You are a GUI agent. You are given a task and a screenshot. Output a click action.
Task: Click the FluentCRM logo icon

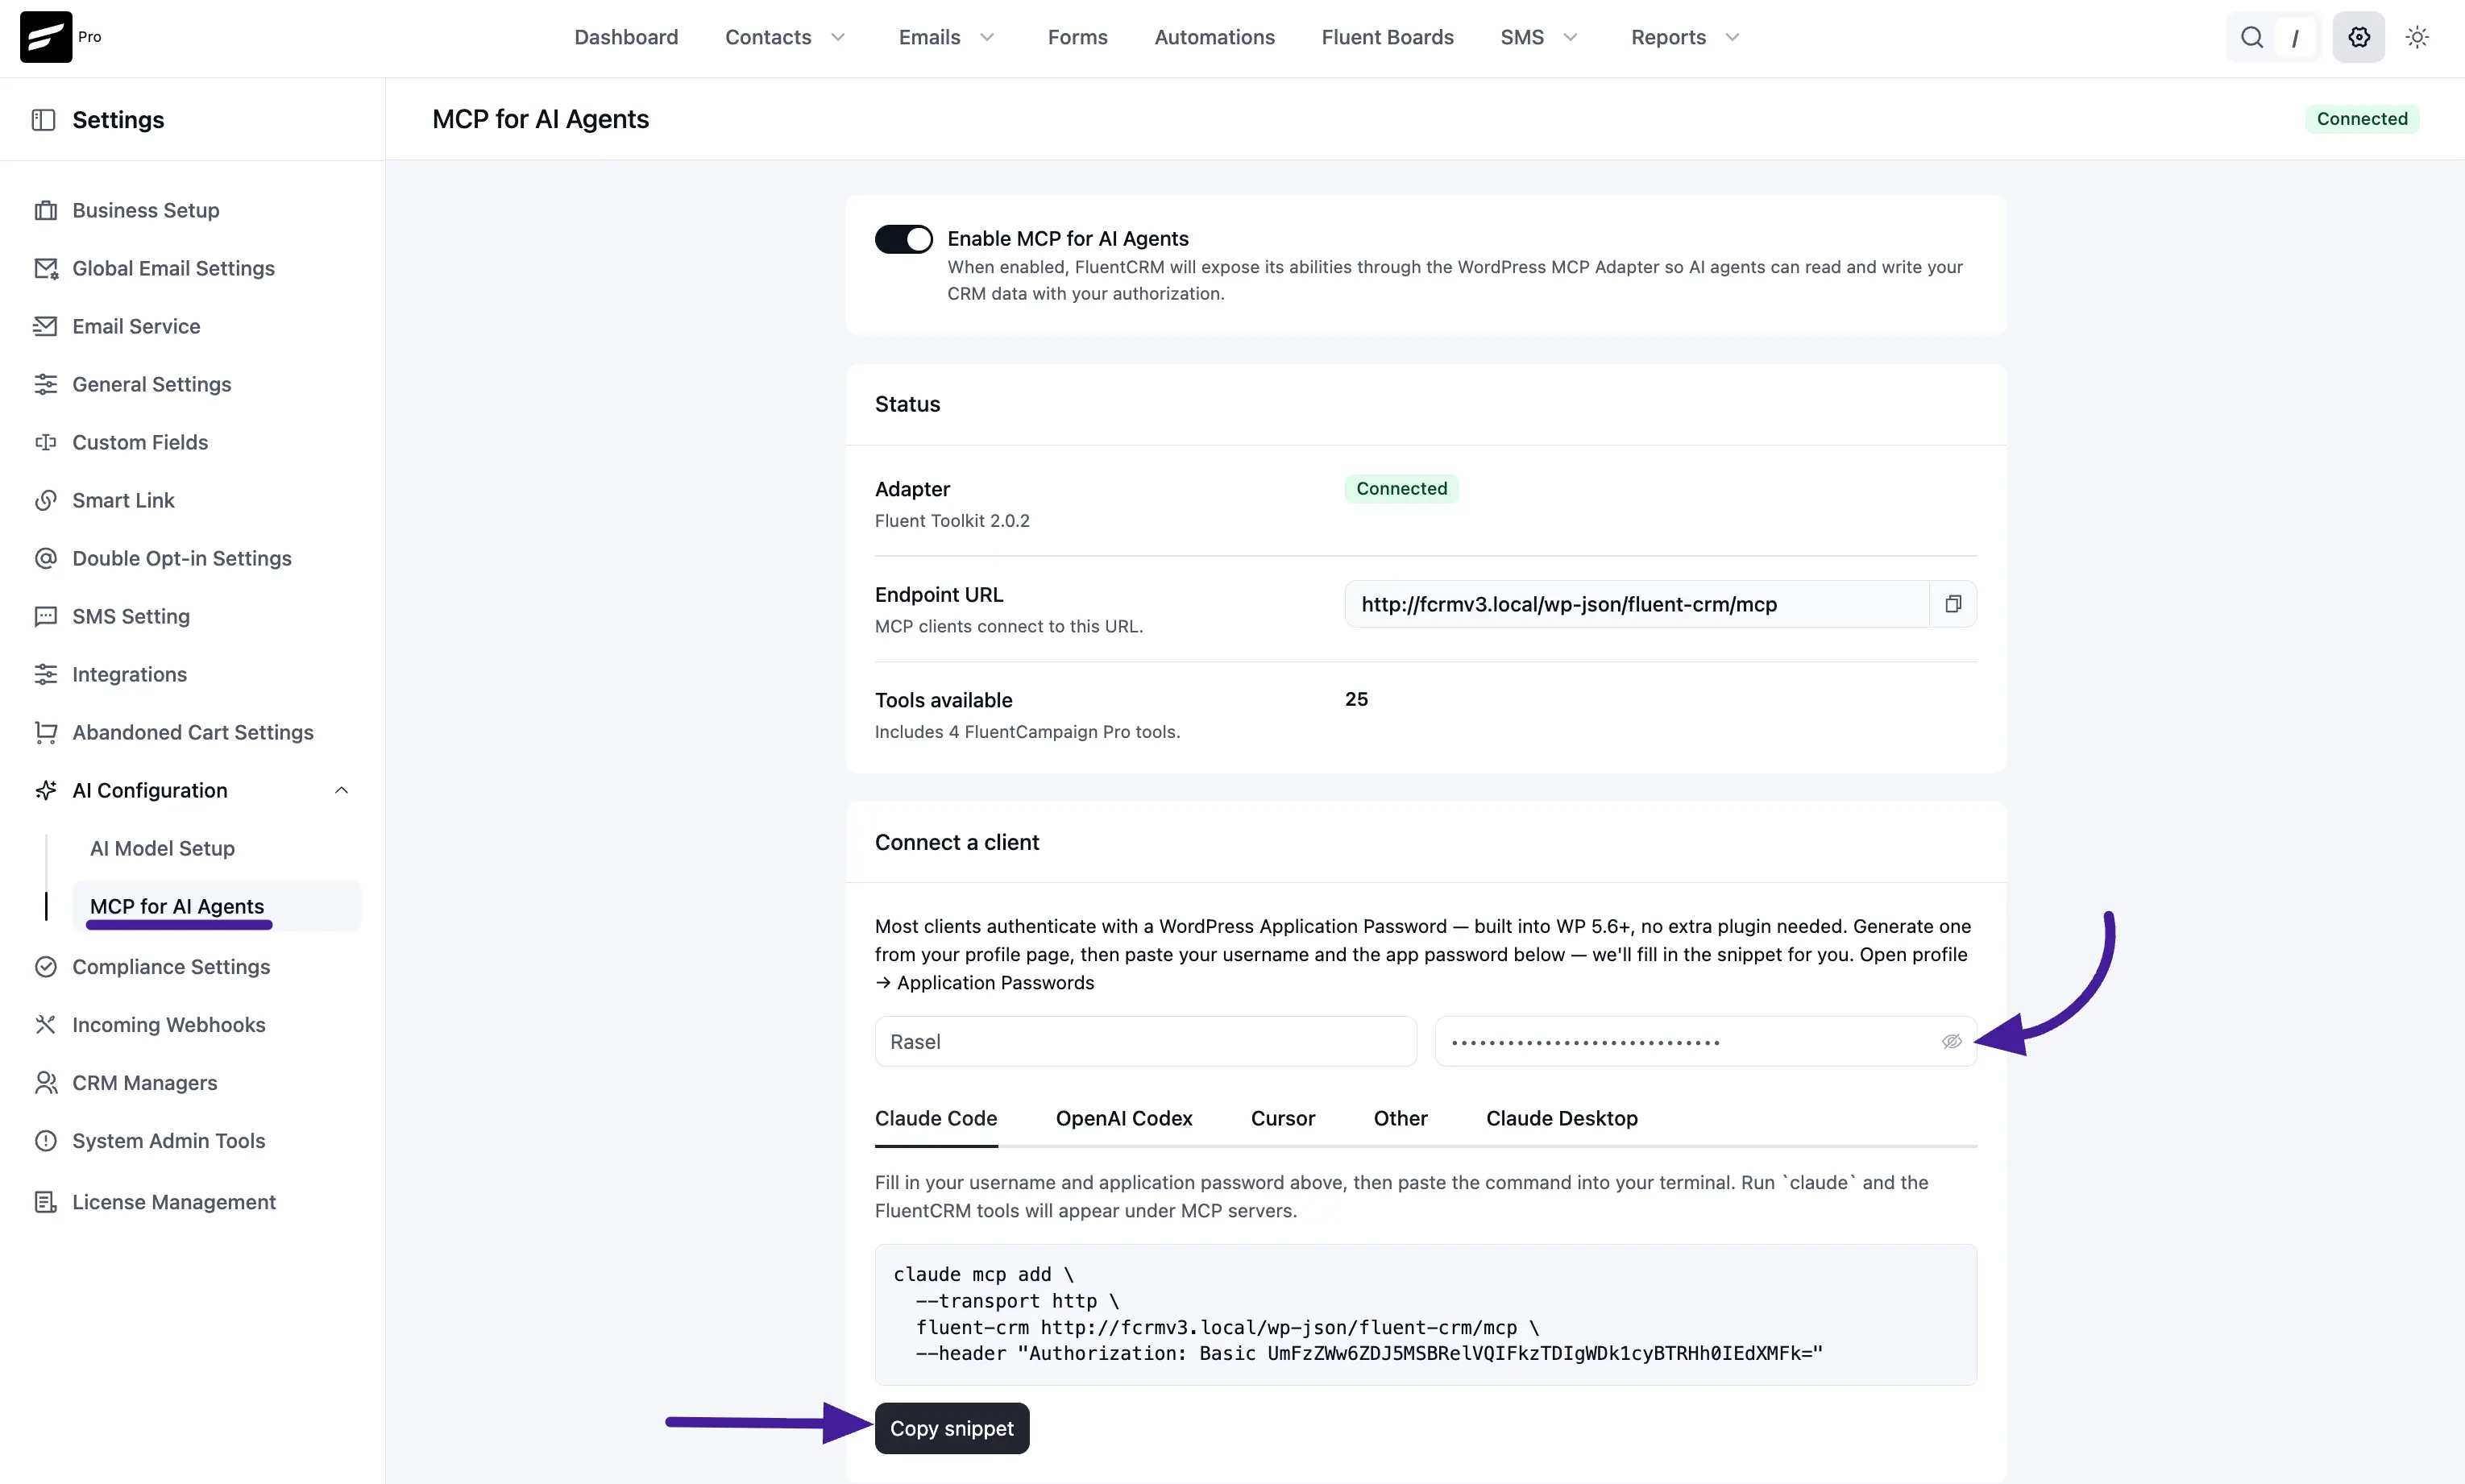[x=46, y=37]
